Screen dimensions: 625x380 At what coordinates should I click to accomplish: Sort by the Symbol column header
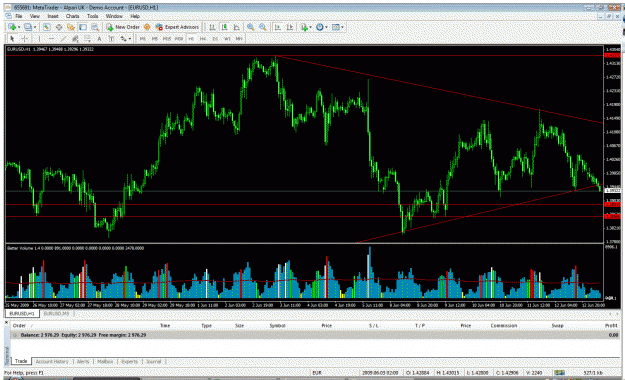[x=277, y=326]
